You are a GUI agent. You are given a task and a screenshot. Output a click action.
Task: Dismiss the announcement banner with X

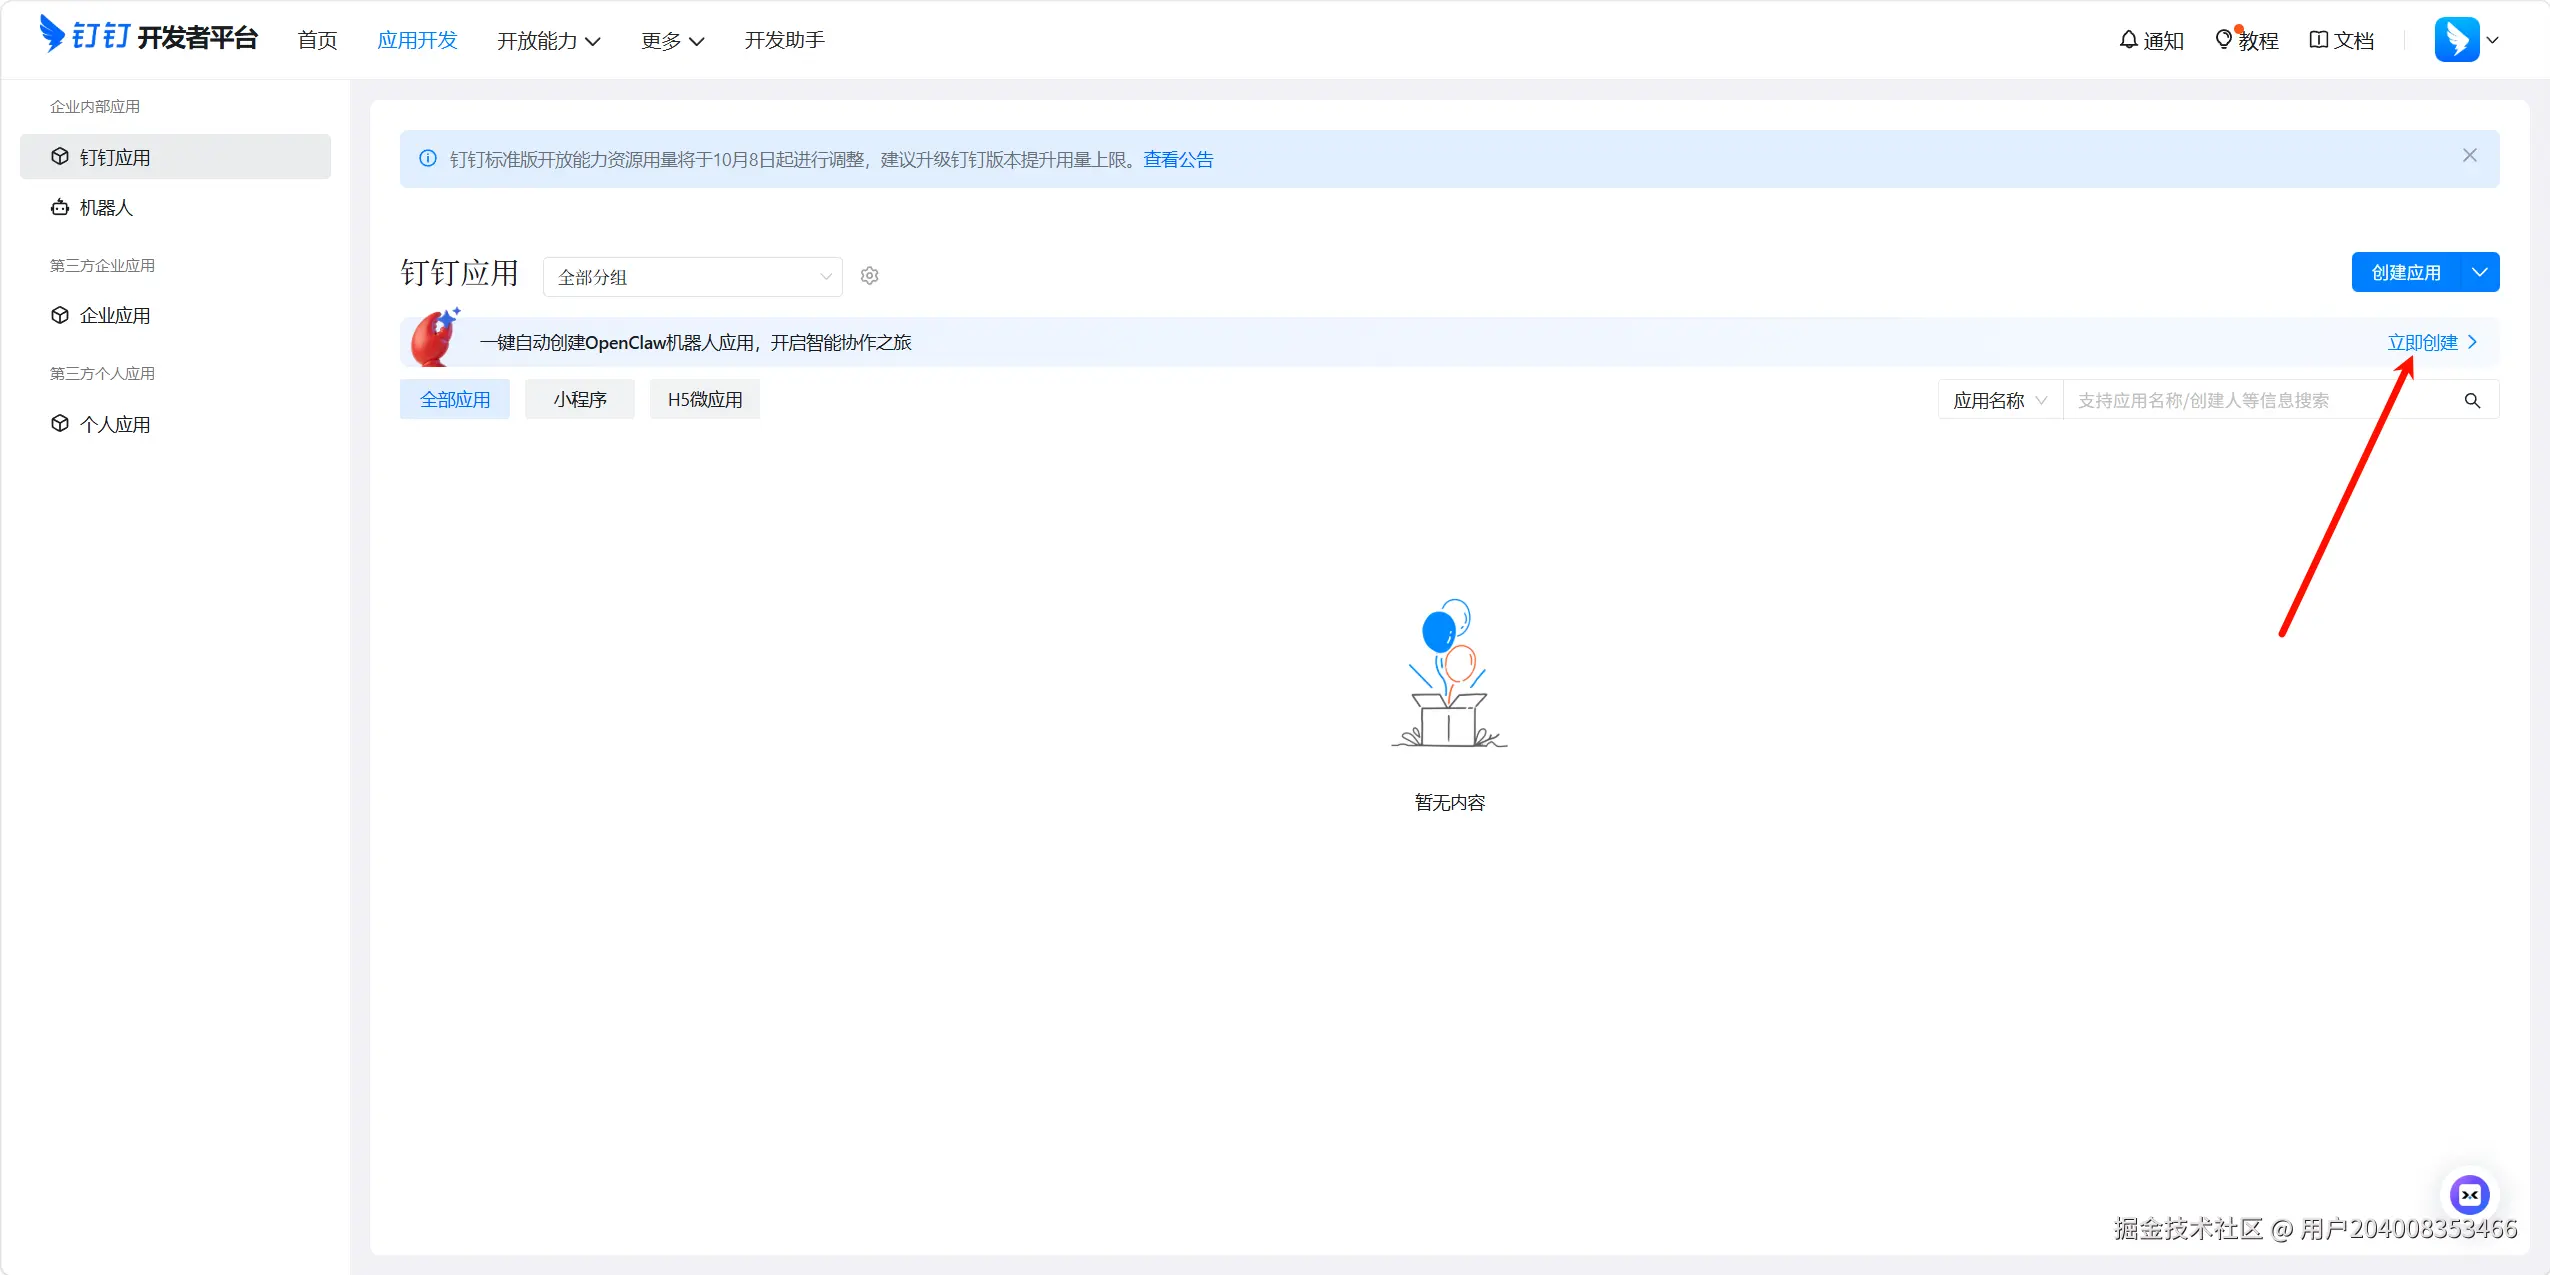tap(2470, 156)
